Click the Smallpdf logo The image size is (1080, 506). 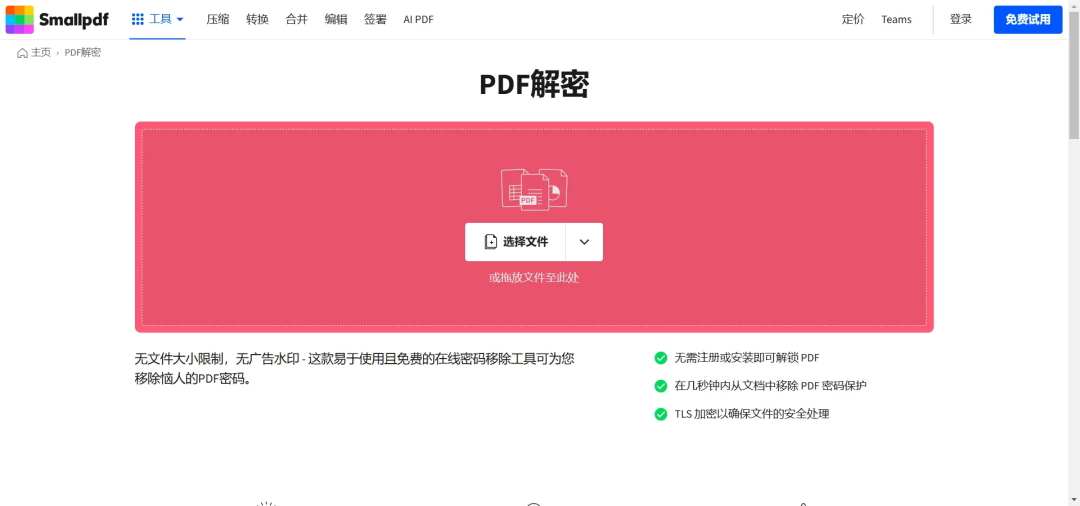pyautogui.click(x=57, y=19)
